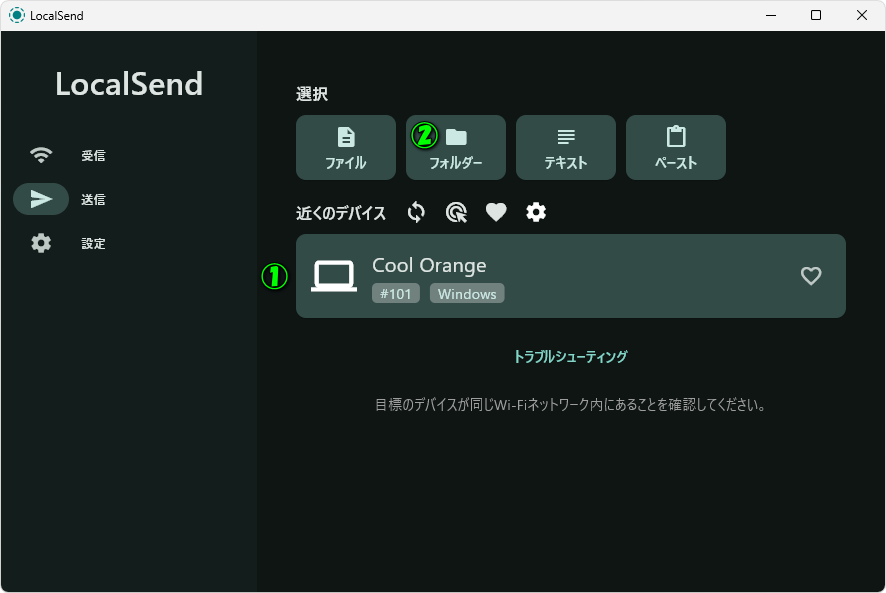Open send mode gear next to 近くのデバイス
This screenshot has height=593, width=886.
click(x=536, y=213)
